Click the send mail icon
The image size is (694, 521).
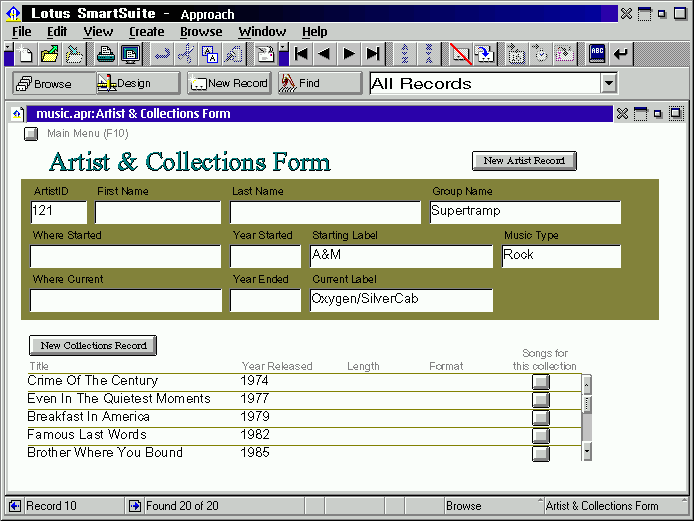tap(266, 54)
